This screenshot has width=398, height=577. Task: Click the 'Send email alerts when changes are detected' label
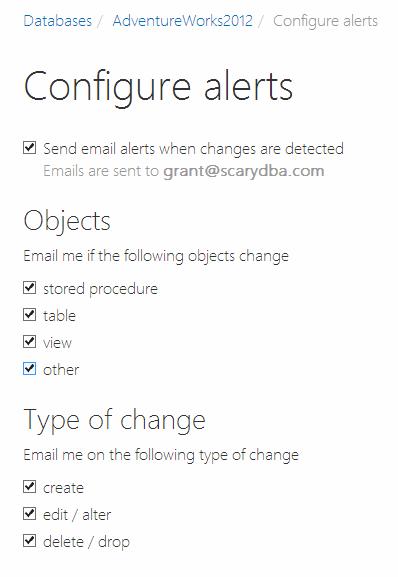click(x=193, y=149)
